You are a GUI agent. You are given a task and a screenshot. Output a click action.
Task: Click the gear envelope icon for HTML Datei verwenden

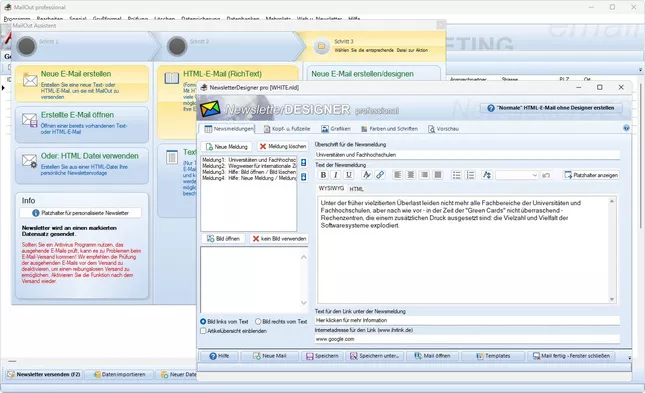coord(30,161)
